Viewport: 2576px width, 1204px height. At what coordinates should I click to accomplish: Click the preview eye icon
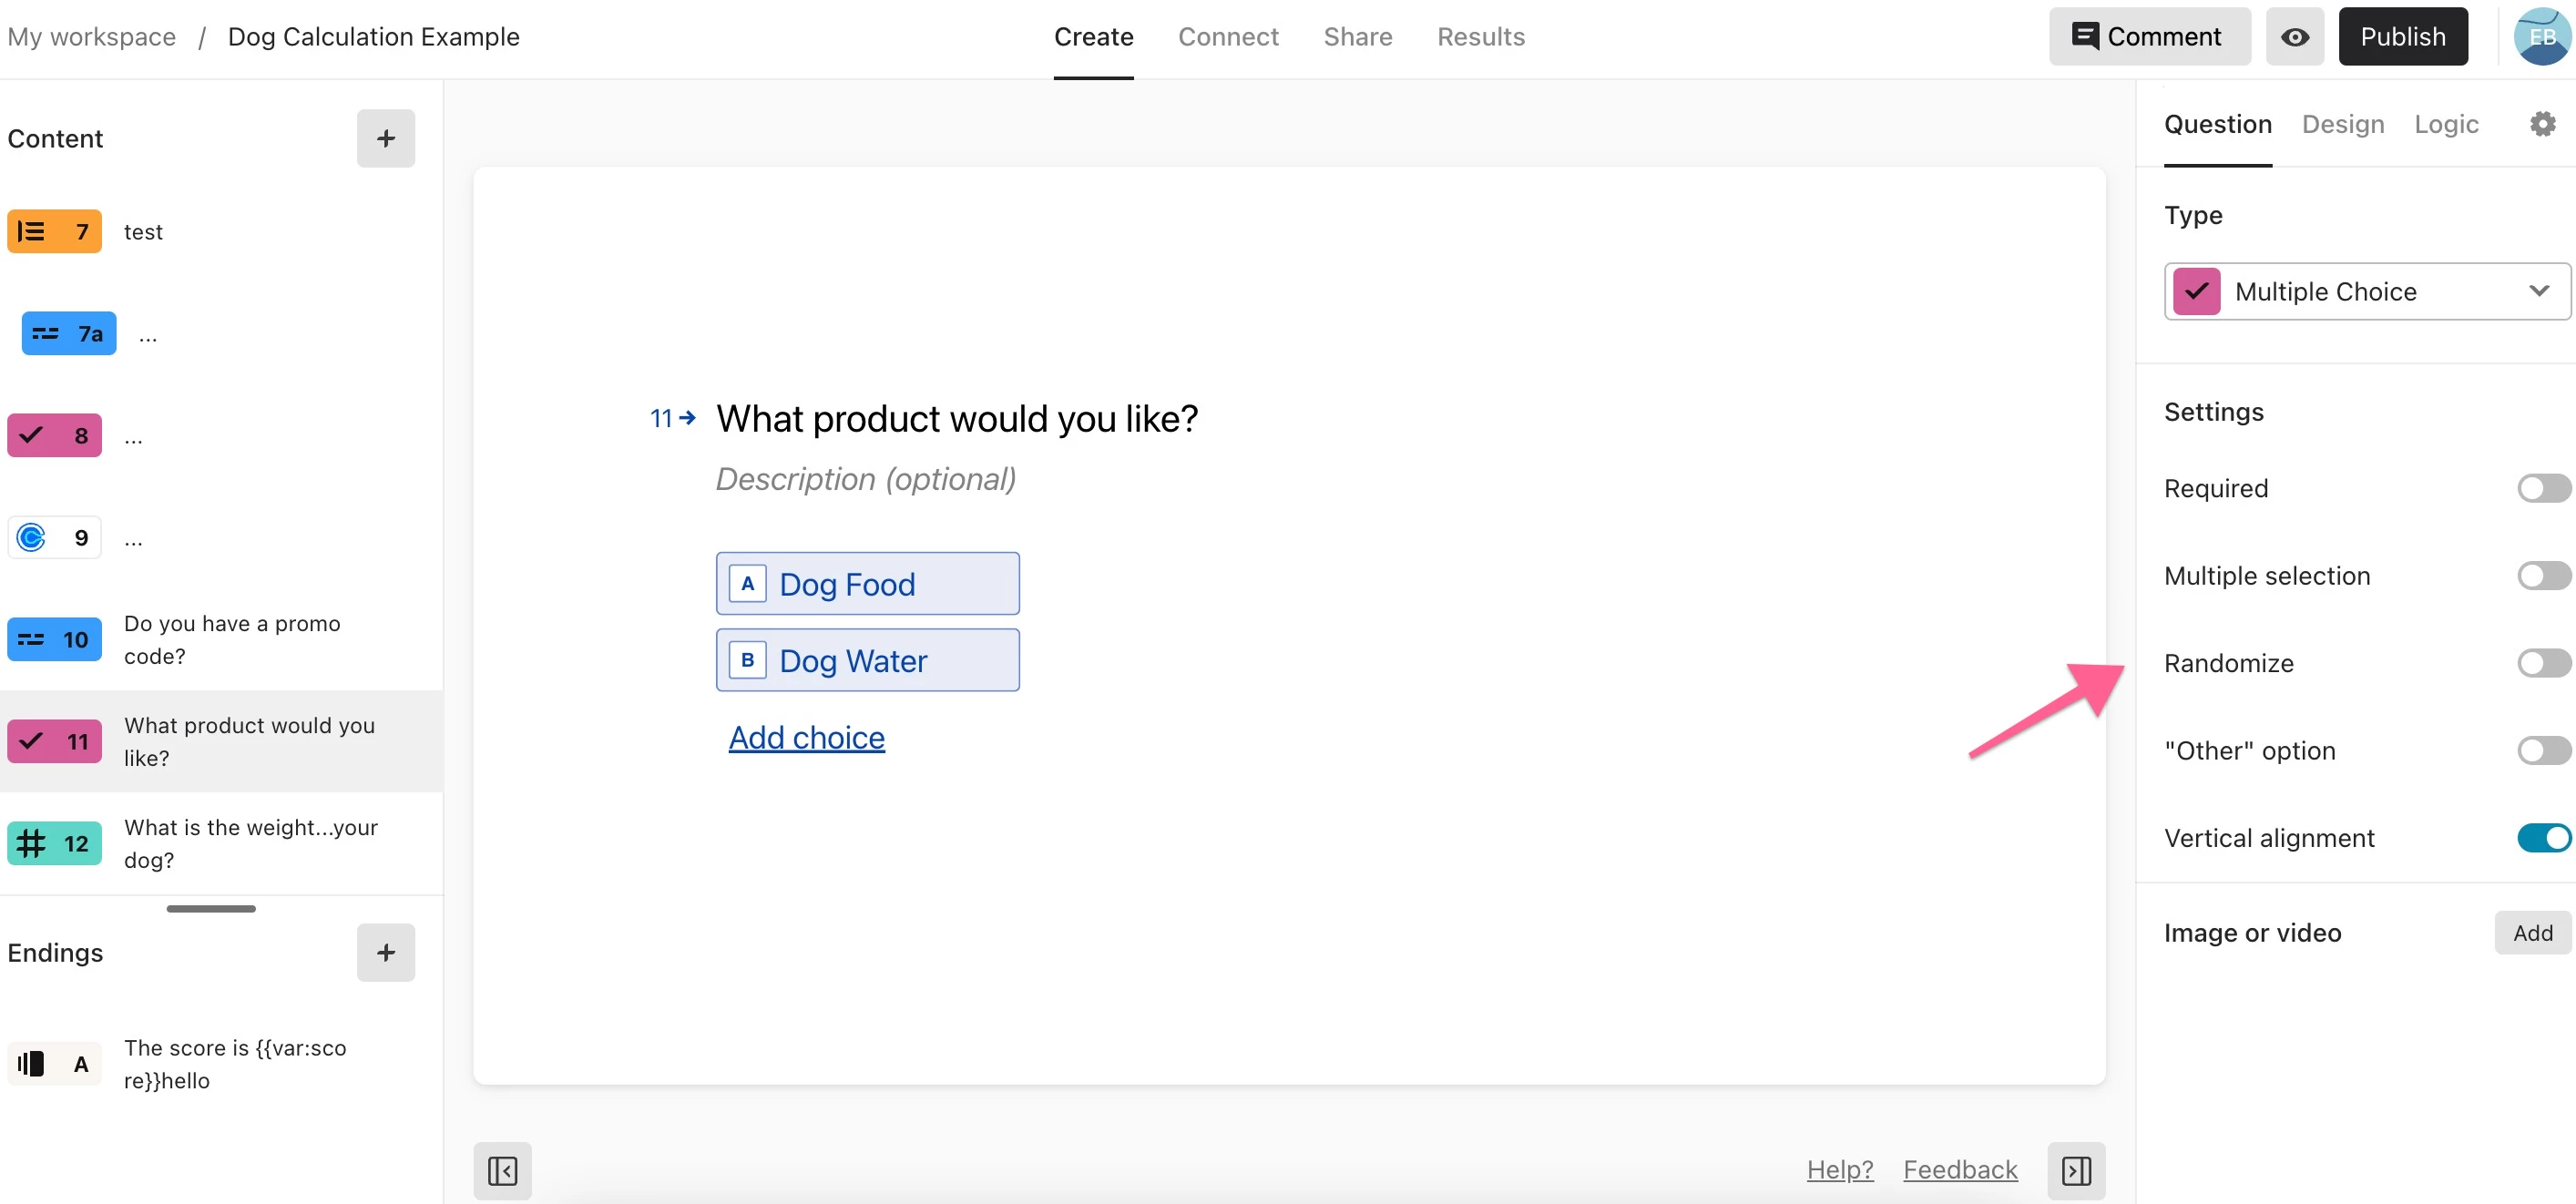click(2294, 37)
